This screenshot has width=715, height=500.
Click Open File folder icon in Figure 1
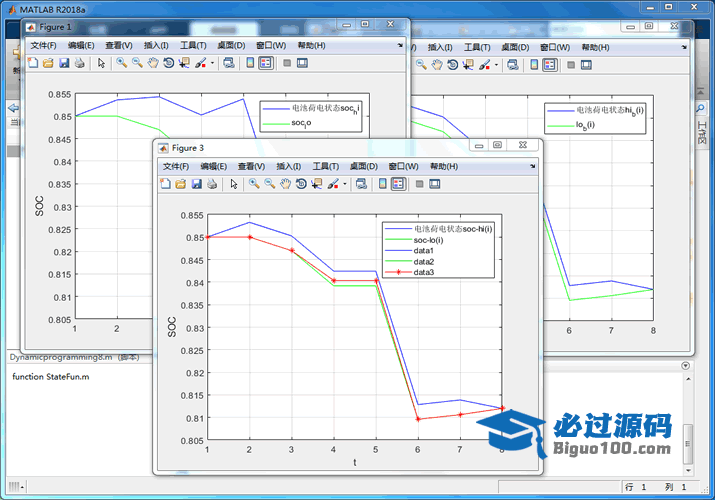click(x=48, y=63)
